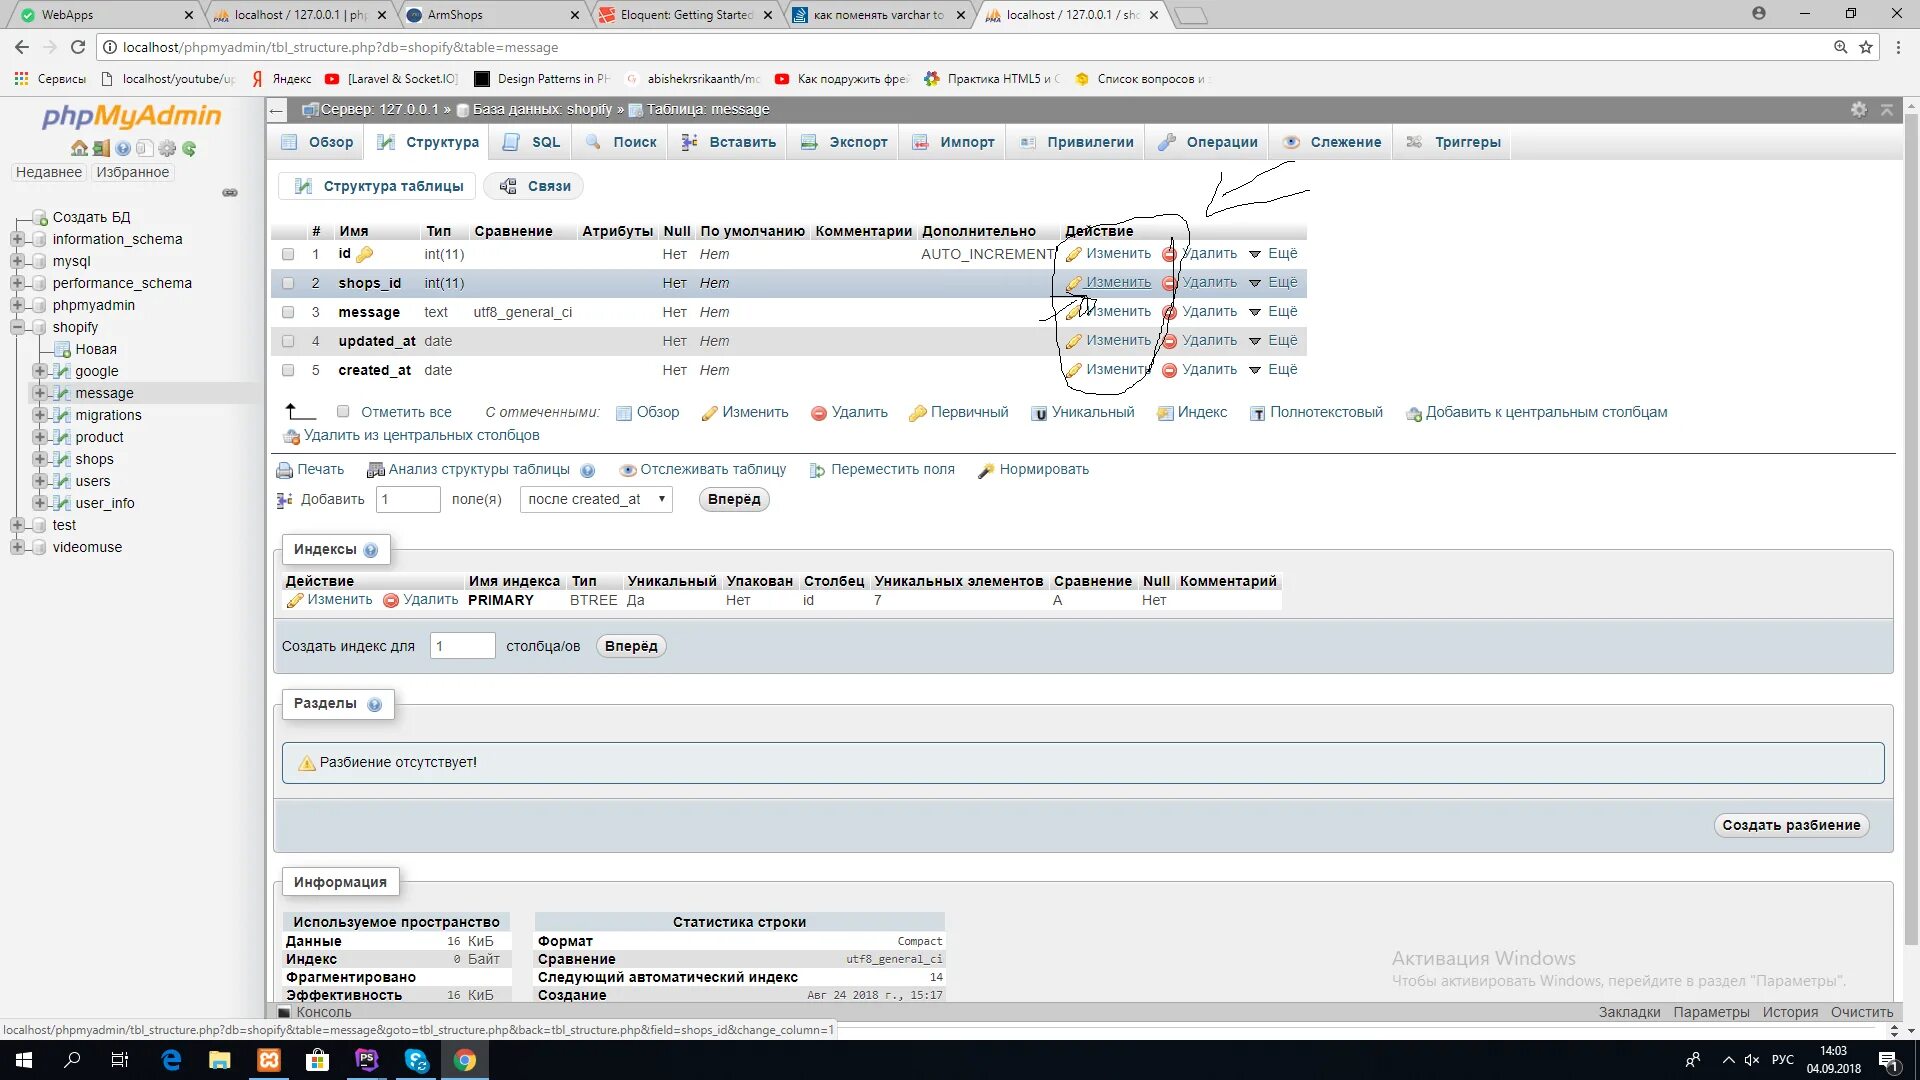Expand the information_schema database tree node

click(x=17, y=239)
